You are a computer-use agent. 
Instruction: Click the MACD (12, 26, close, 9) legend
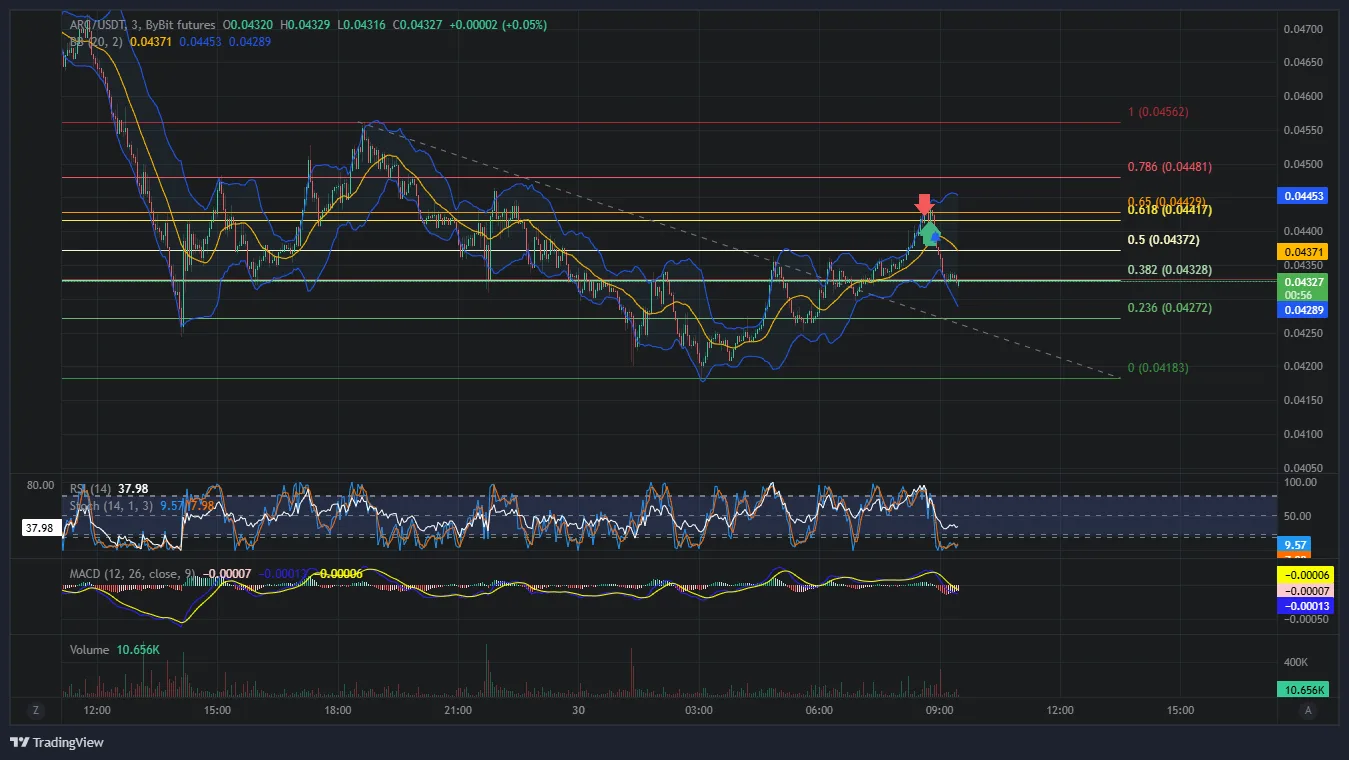click(x=133, y=574)
